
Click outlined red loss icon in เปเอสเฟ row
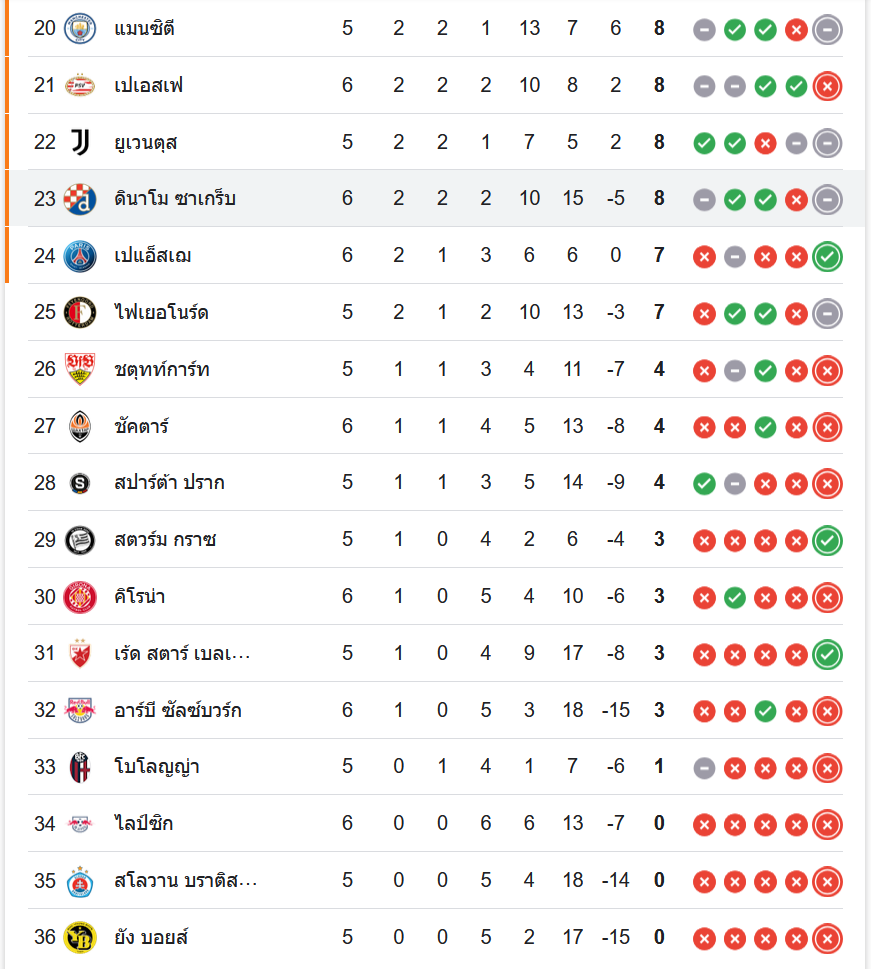tap(827, 85)
